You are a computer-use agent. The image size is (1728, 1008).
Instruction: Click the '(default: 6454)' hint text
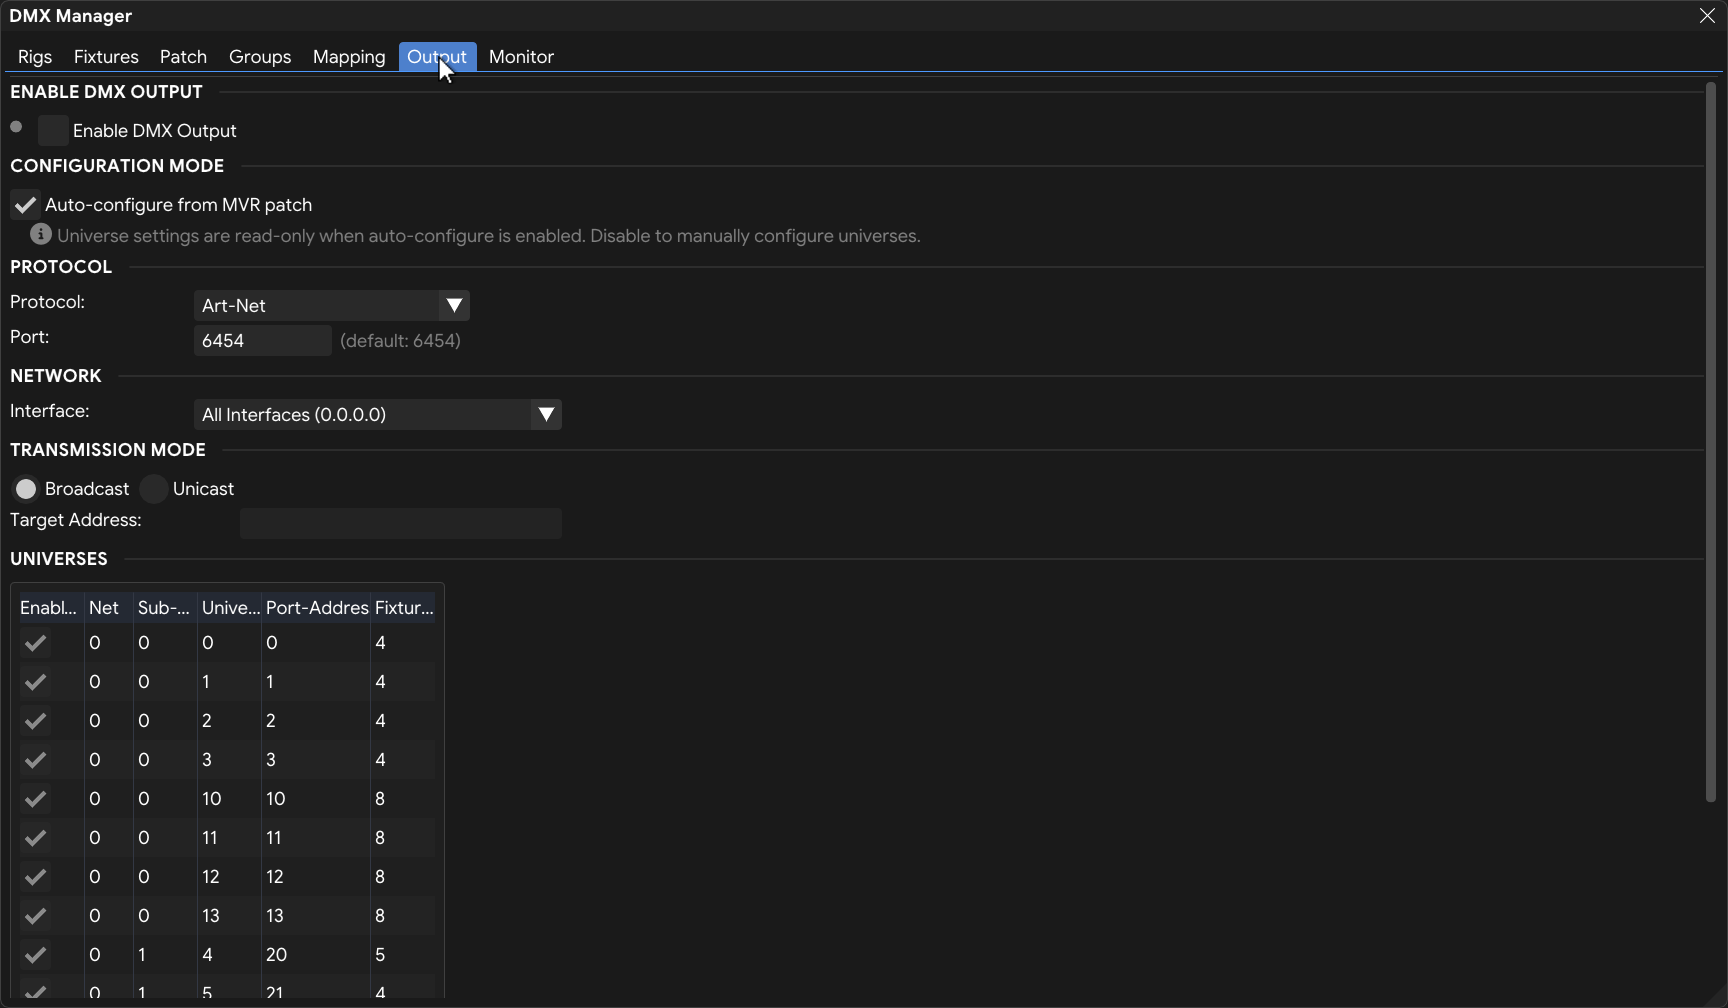tap(400, 341)
